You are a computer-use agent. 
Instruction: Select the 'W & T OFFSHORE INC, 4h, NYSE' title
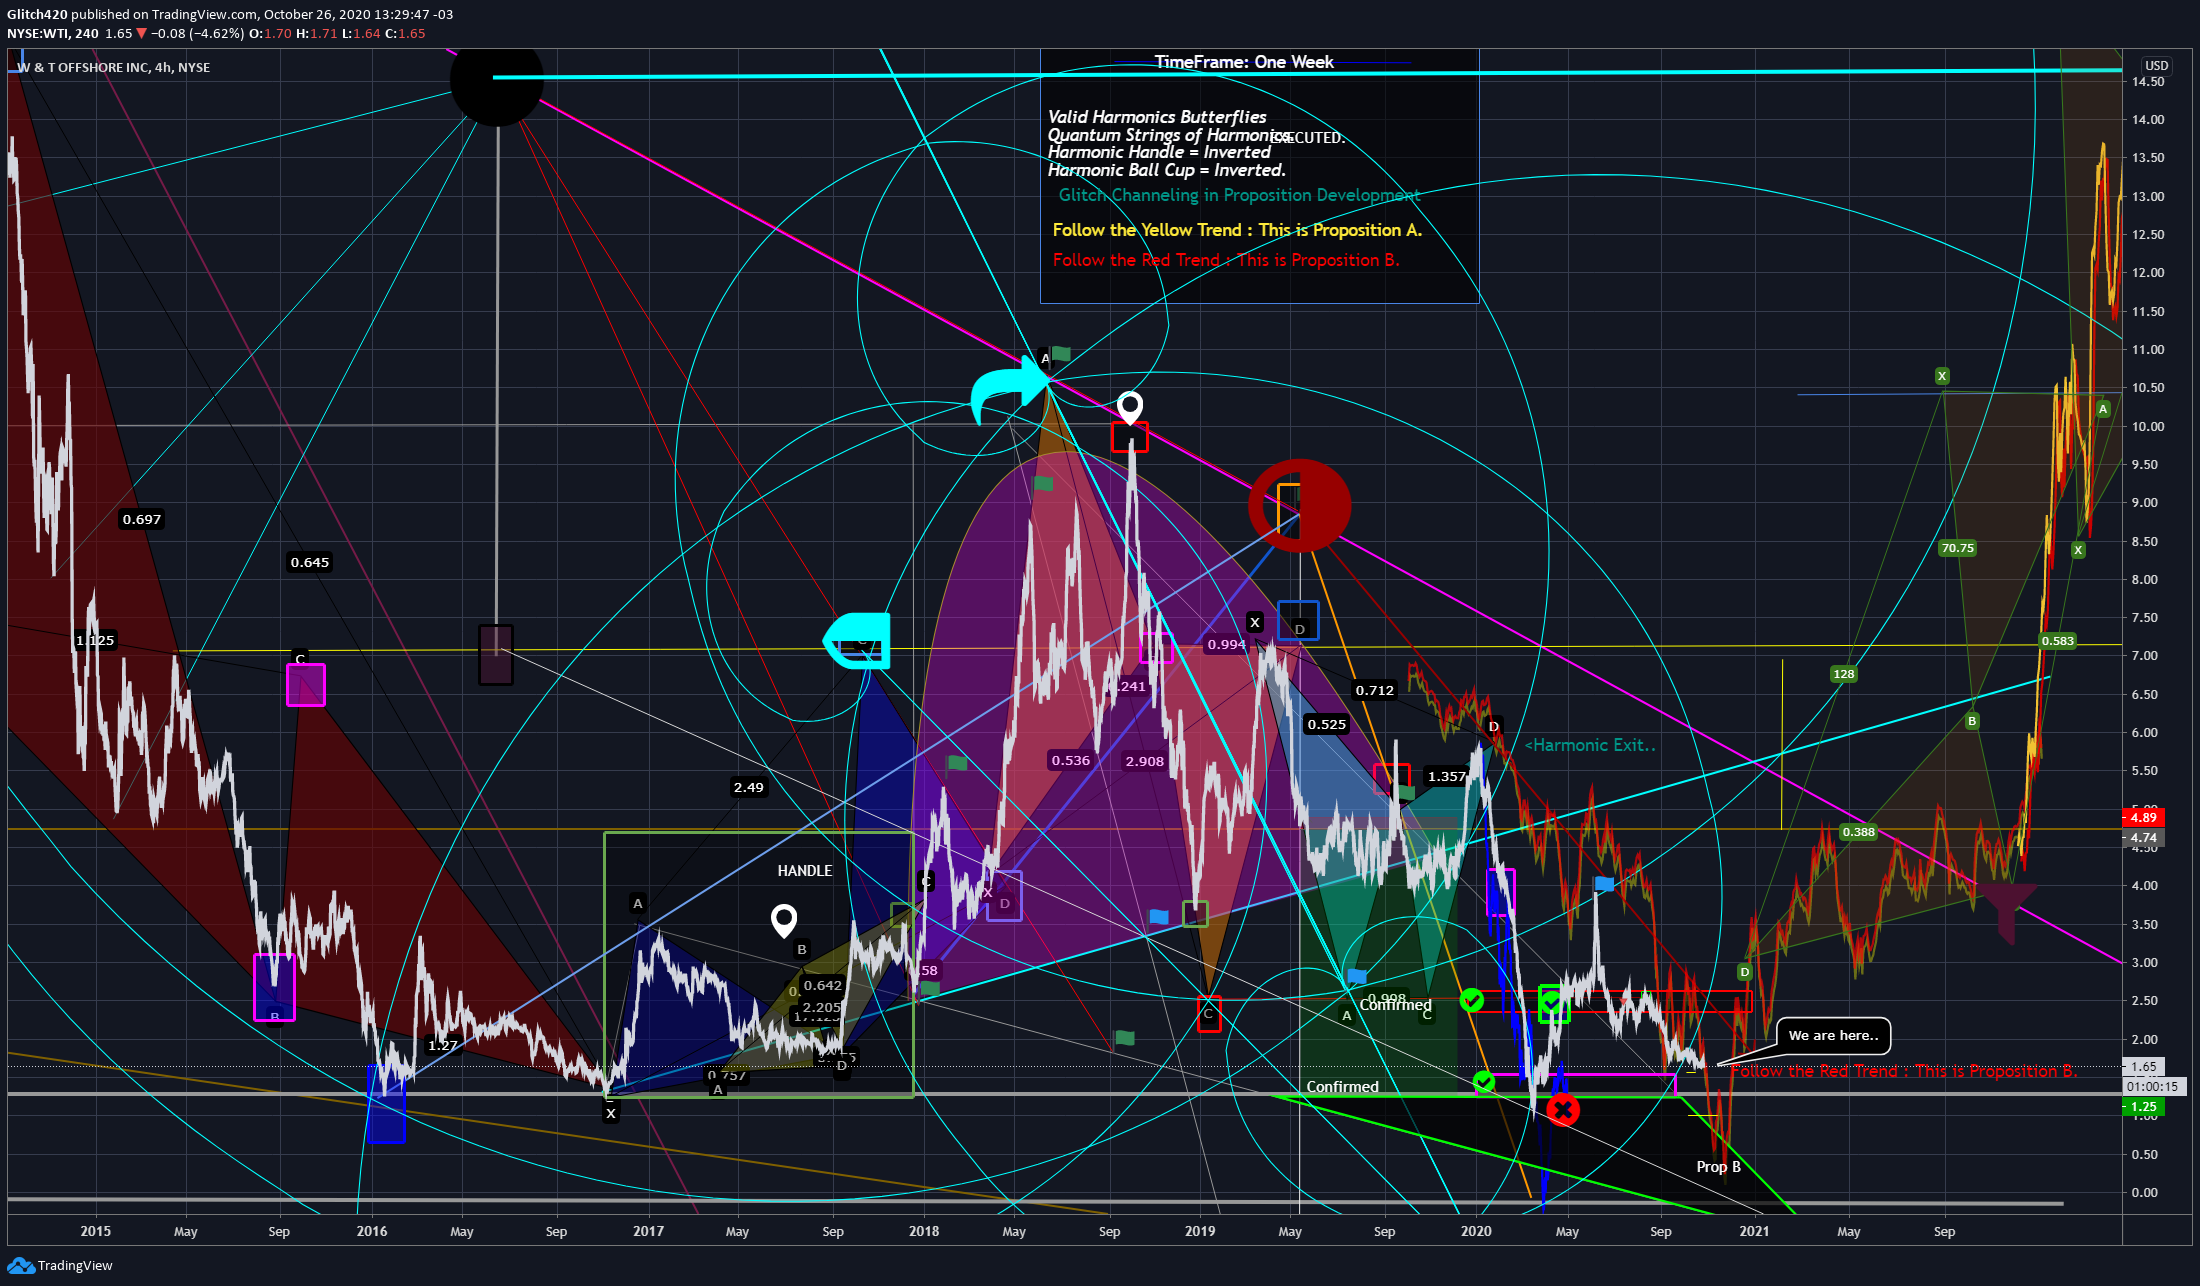coord(114,68)
